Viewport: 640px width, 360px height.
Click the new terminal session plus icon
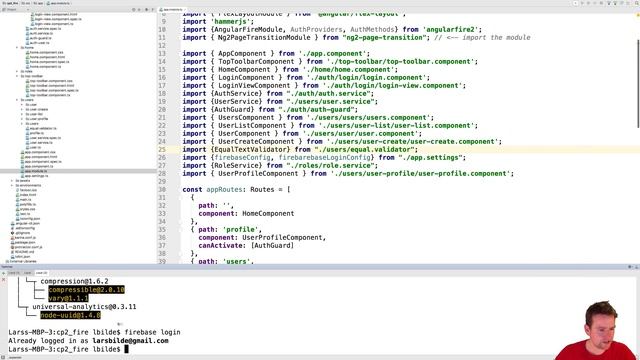coord(4,273)
